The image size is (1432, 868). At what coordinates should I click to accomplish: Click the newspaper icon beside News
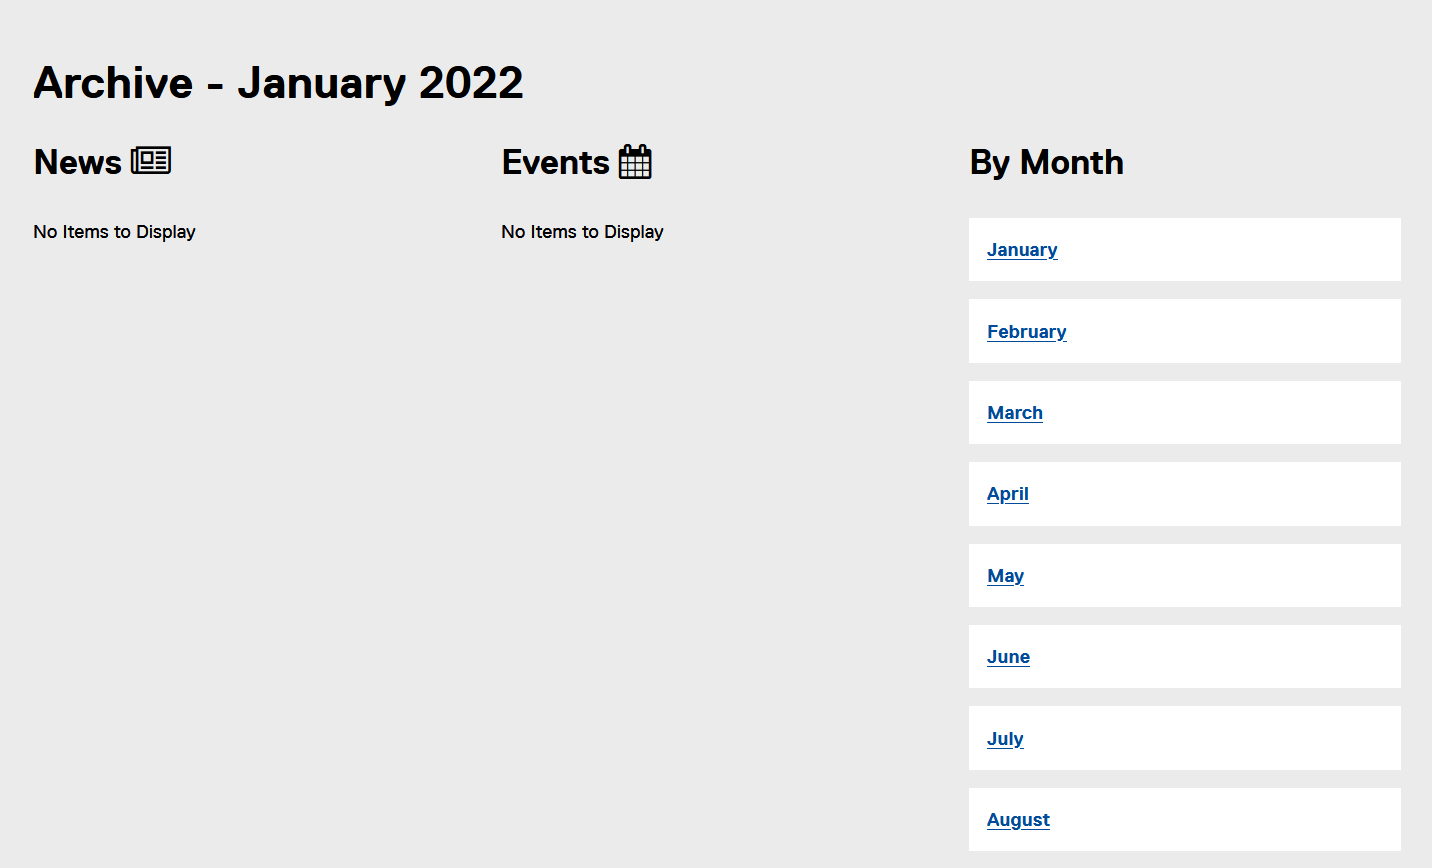[x=151, y=160]
